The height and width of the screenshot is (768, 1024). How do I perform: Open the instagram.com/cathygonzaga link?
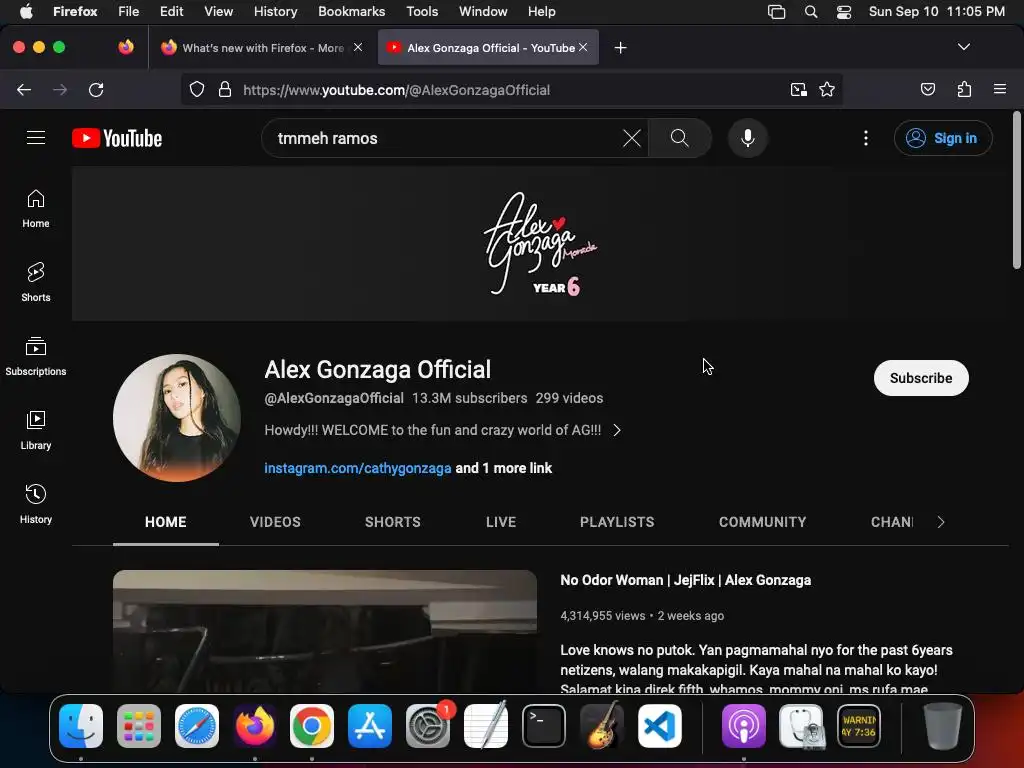click(x=358, y=468)
